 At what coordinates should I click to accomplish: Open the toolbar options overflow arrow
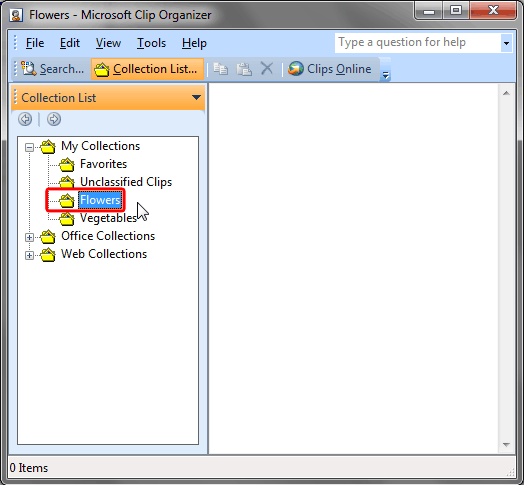point(385,75)
